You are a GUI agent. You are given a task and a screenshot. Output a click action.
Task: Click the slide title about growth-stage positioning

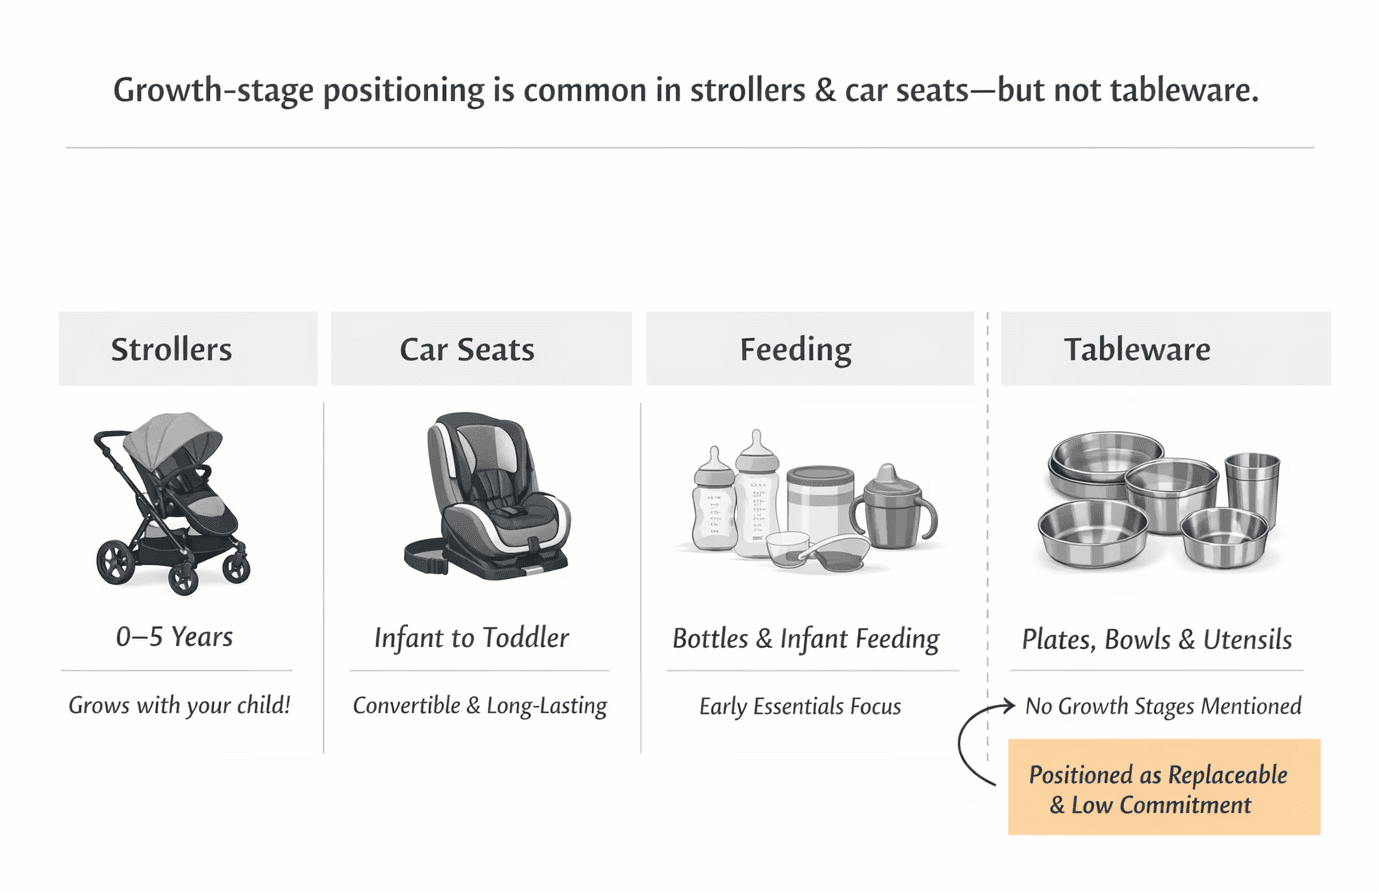(685, 90)
